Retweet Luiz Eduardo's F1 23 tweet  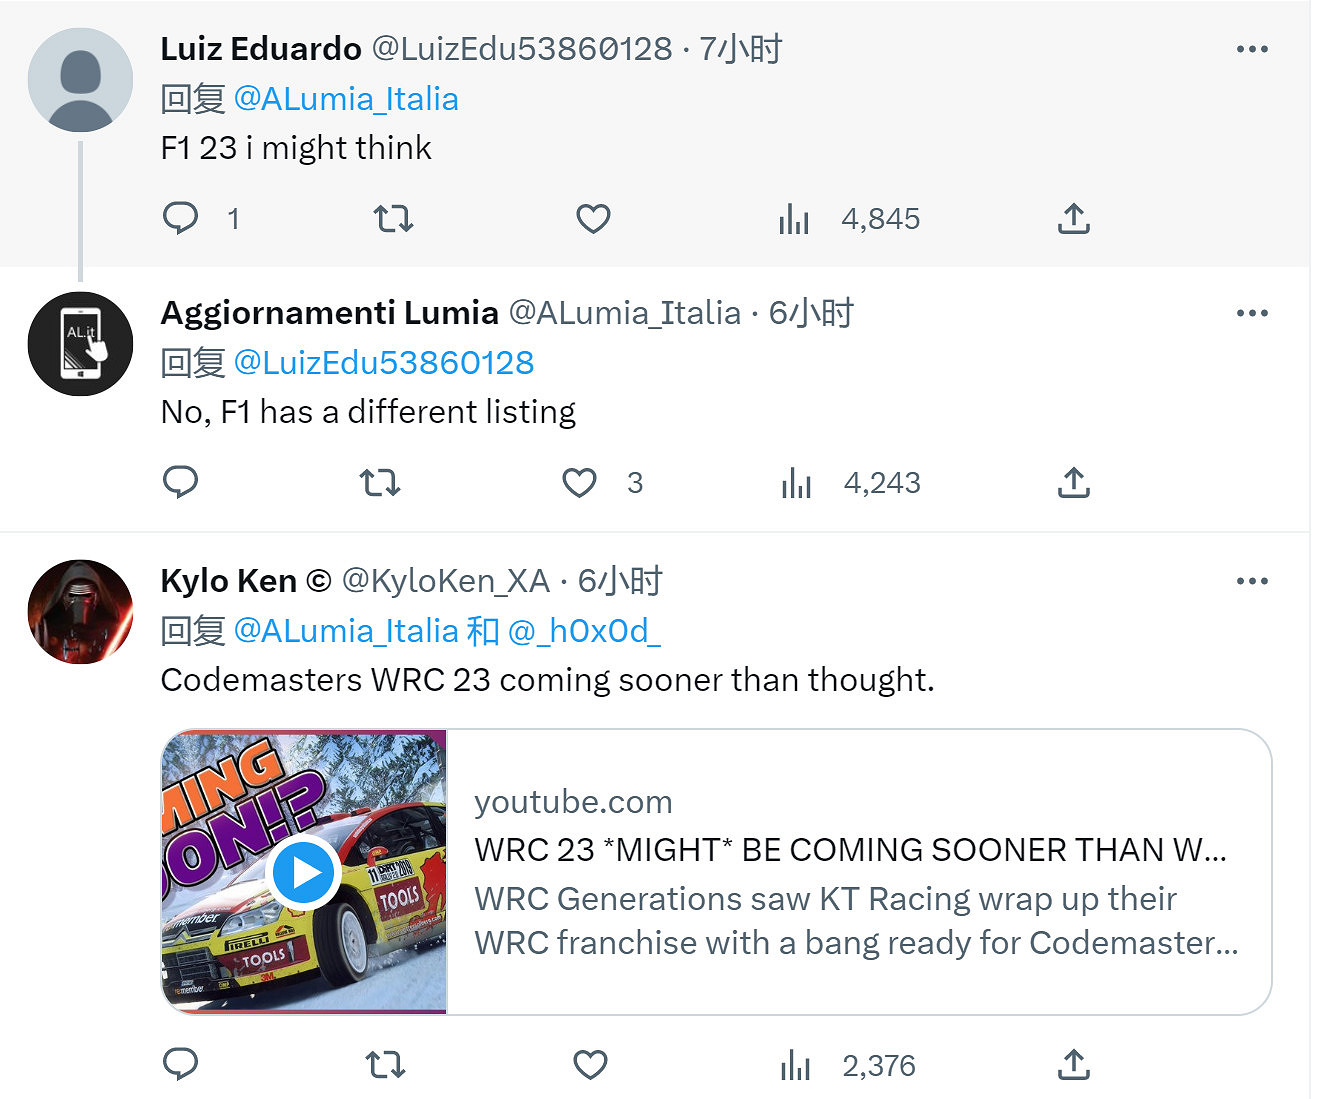pos(393,218)
